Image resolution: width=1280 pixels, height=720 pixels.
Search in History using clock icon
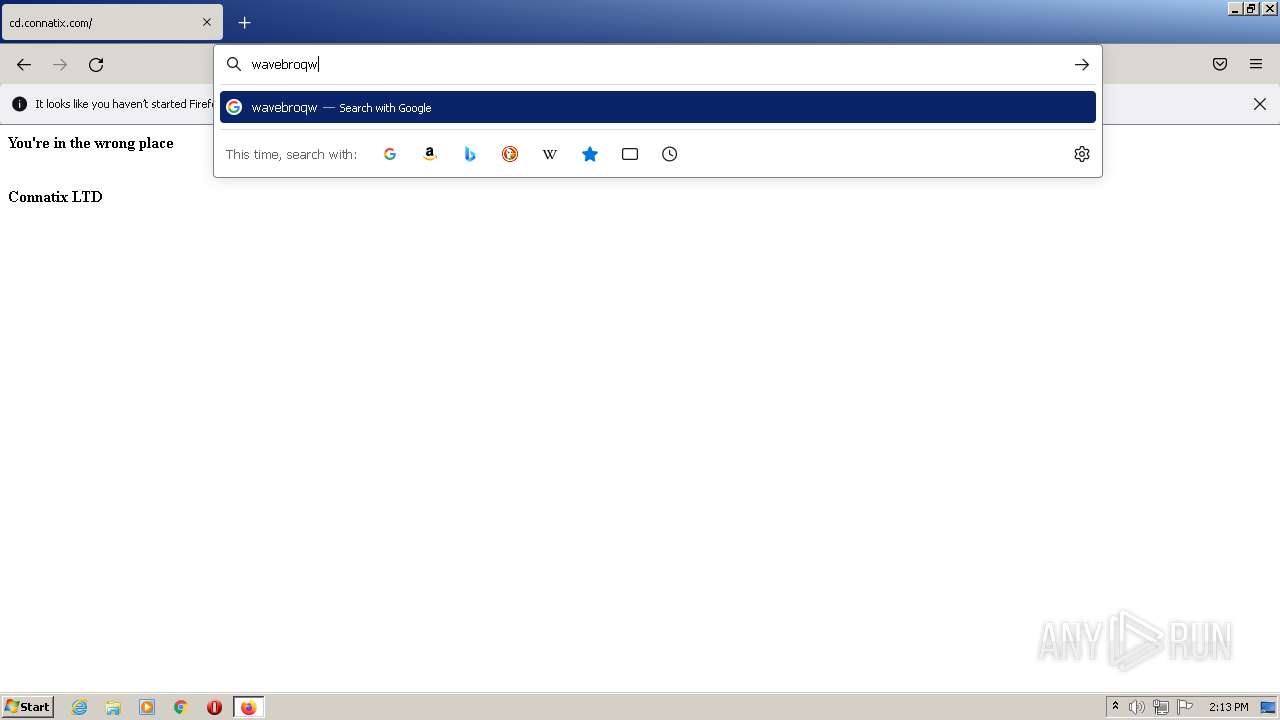click(x=670, y=154)
